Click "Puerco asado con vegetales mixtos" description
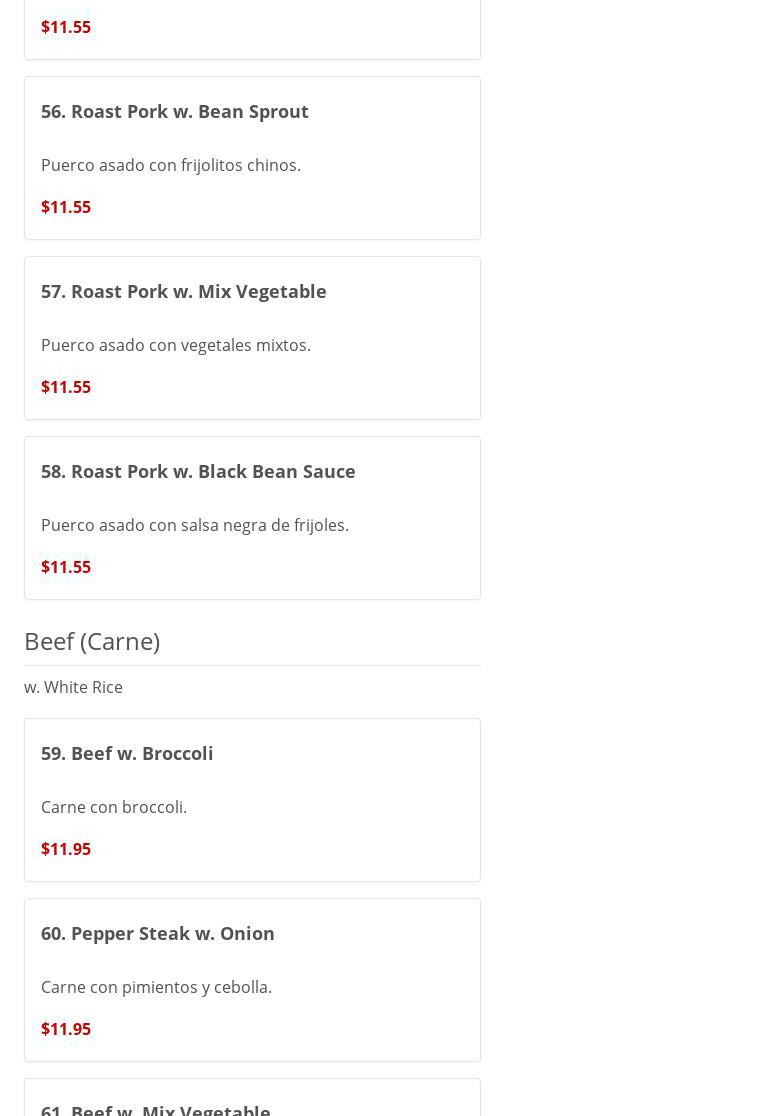 pos(176,345)
